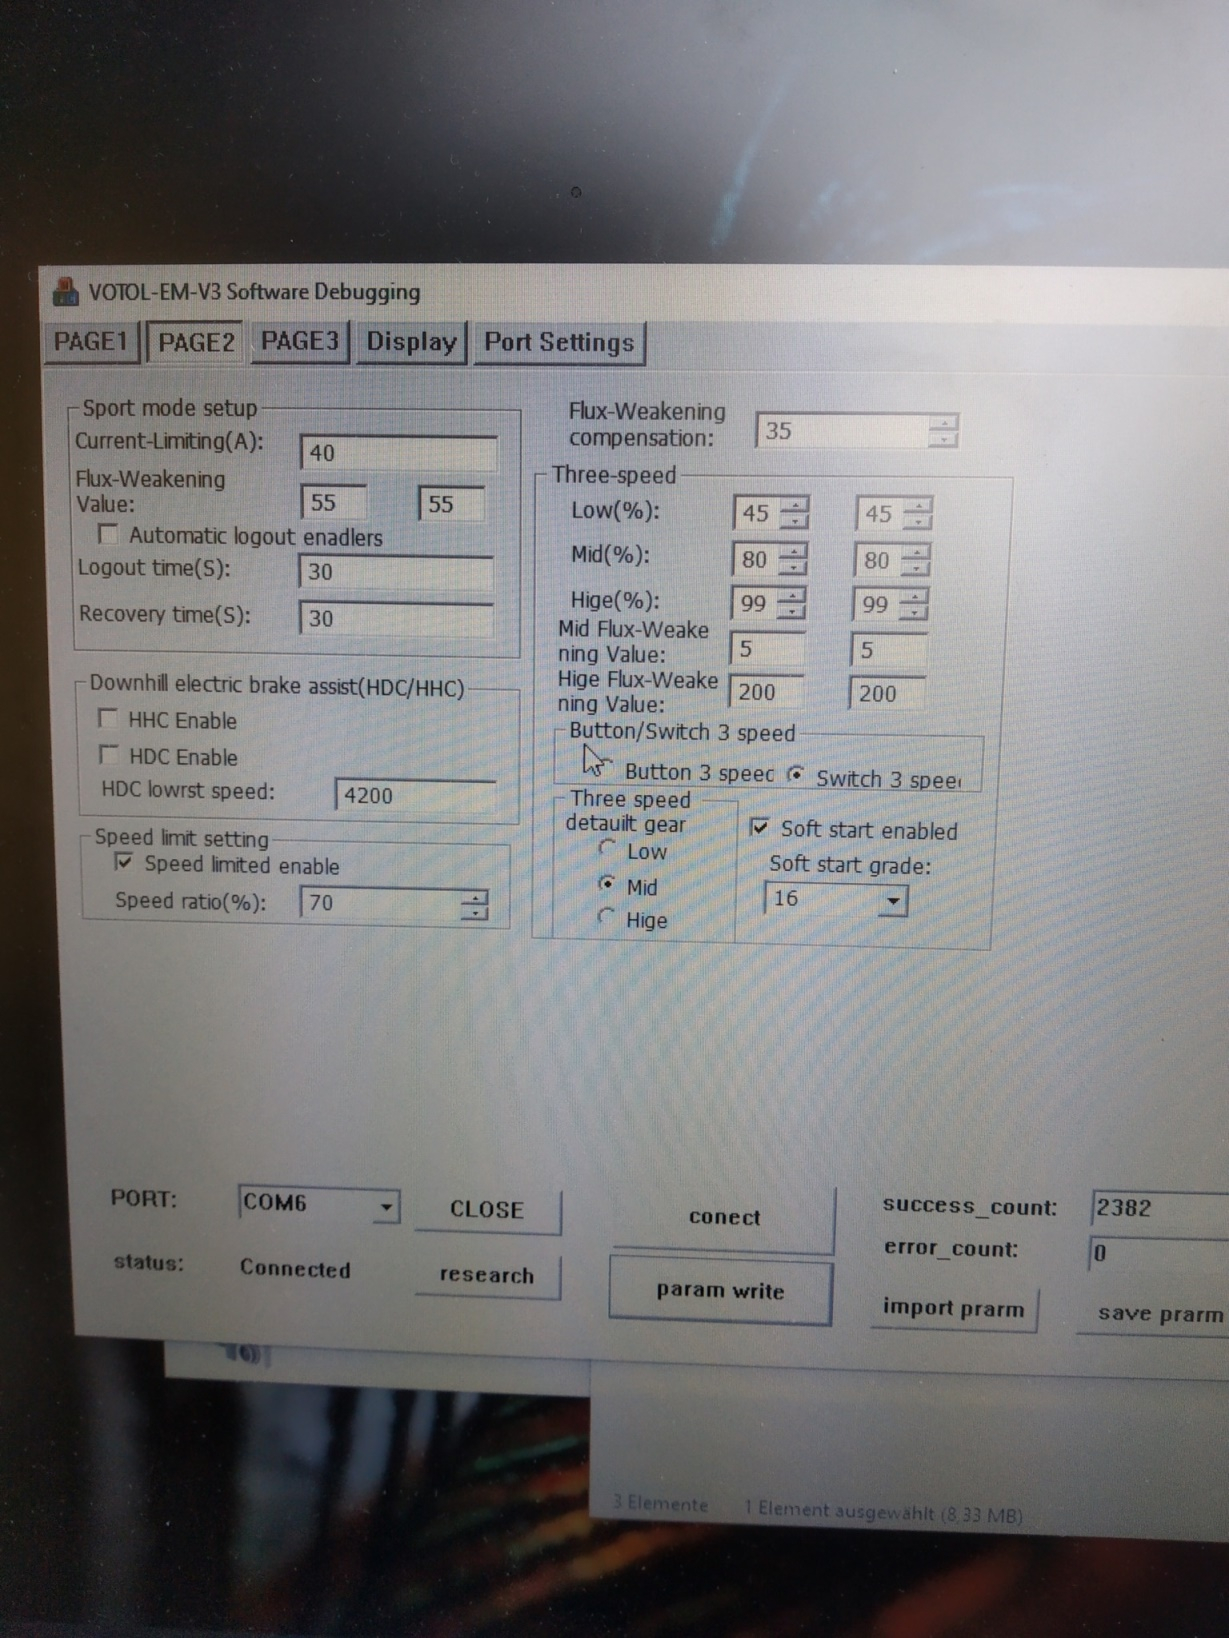Click the VOTOL app icon in title bar

65,291
